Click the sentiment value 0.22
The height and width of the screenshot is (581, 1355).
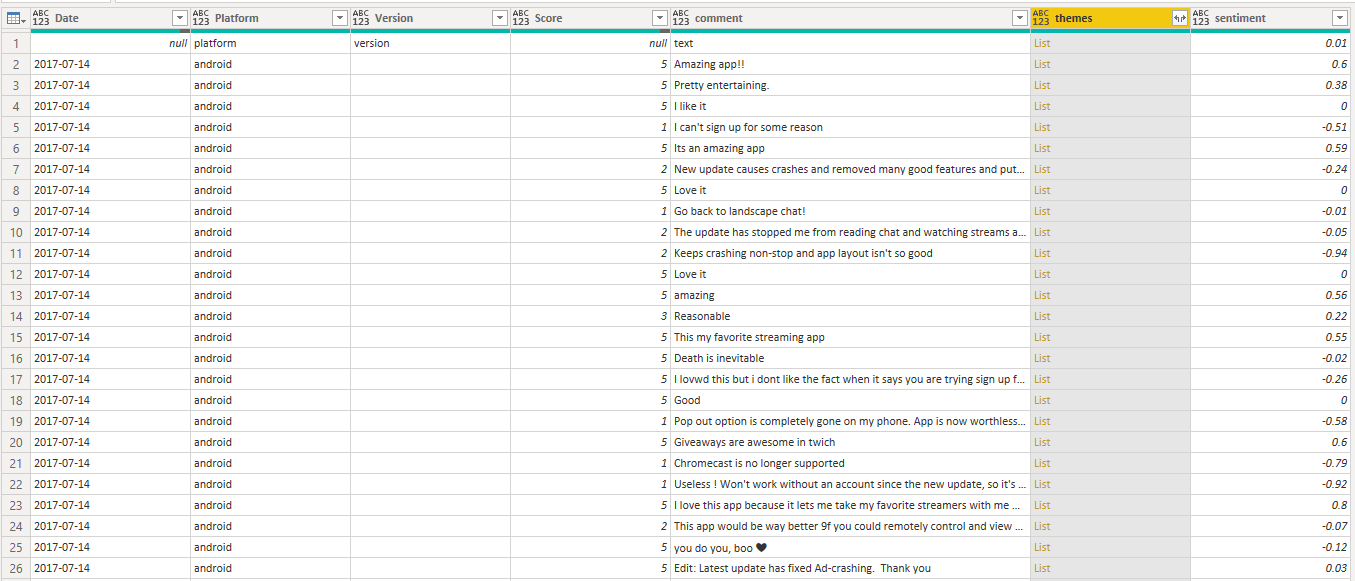point(1337,316)
